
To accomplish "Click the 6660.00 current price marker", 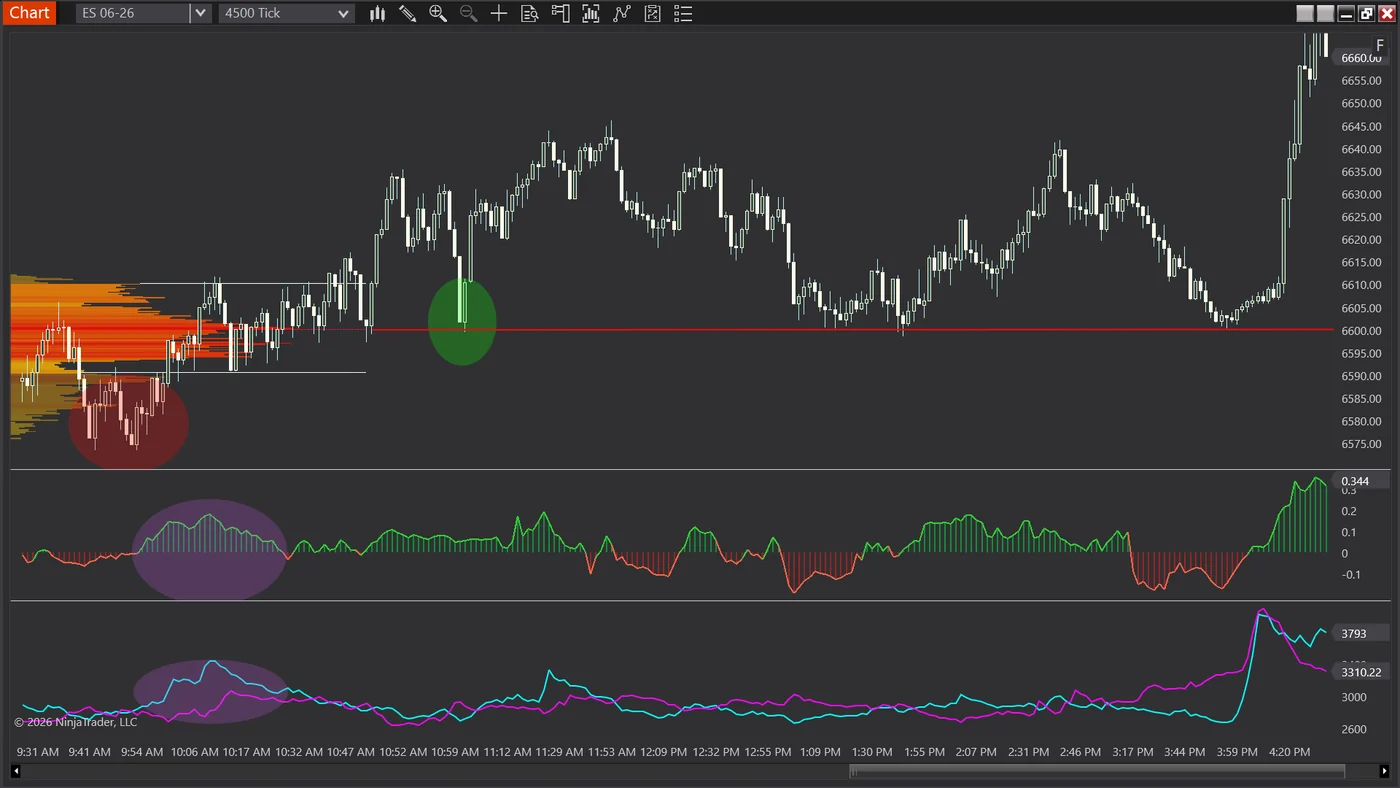I will 1361,58.
